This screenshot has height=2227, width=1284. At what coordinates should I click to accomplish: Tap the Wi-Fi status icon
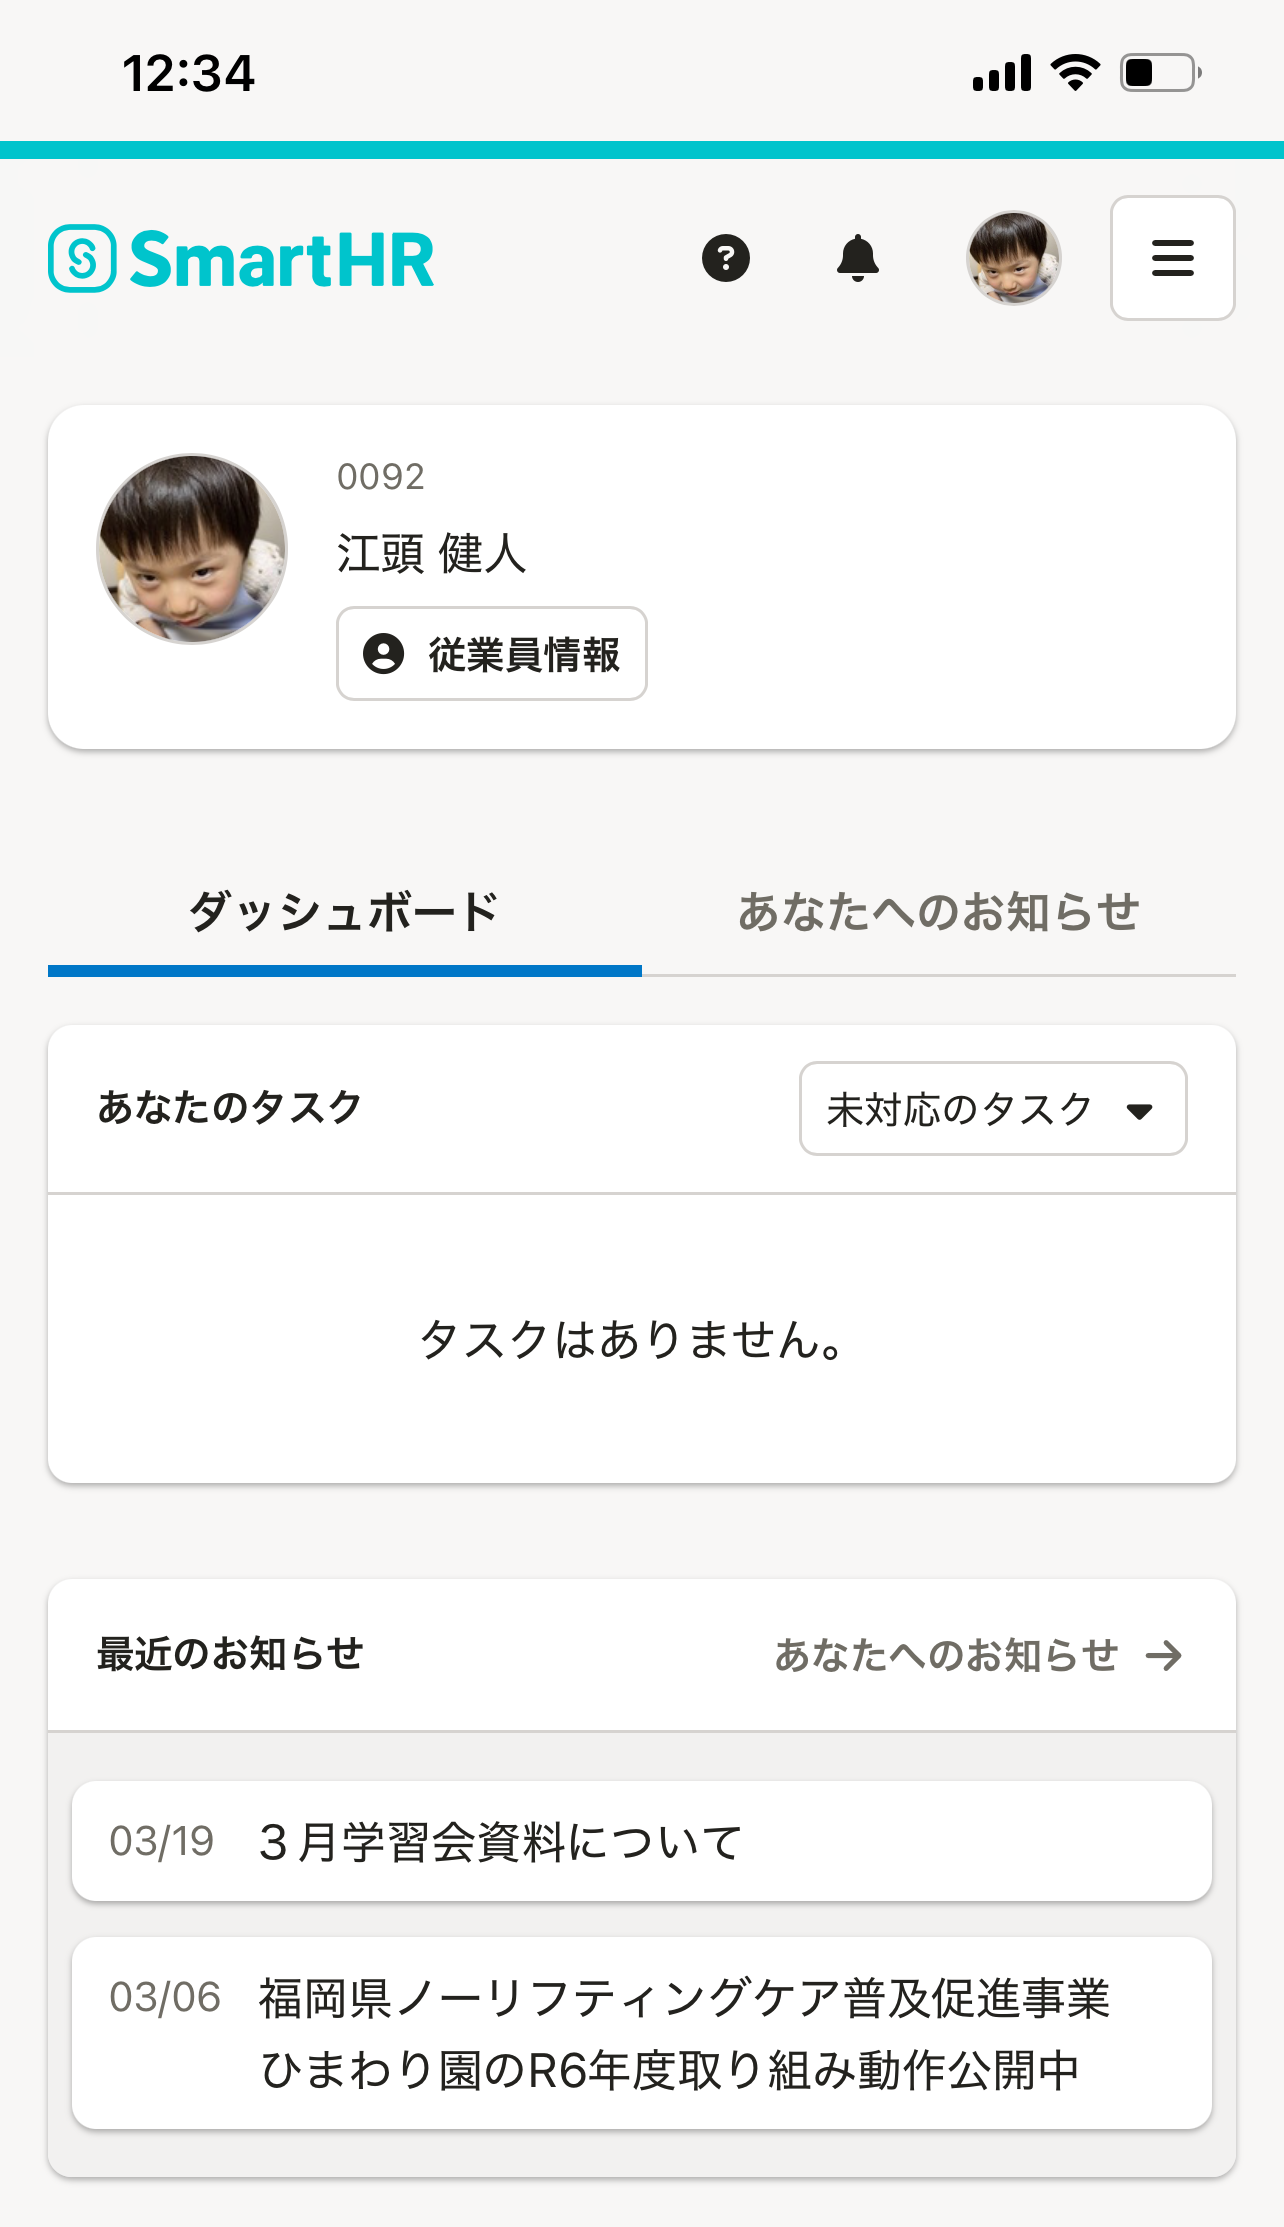1075,73
